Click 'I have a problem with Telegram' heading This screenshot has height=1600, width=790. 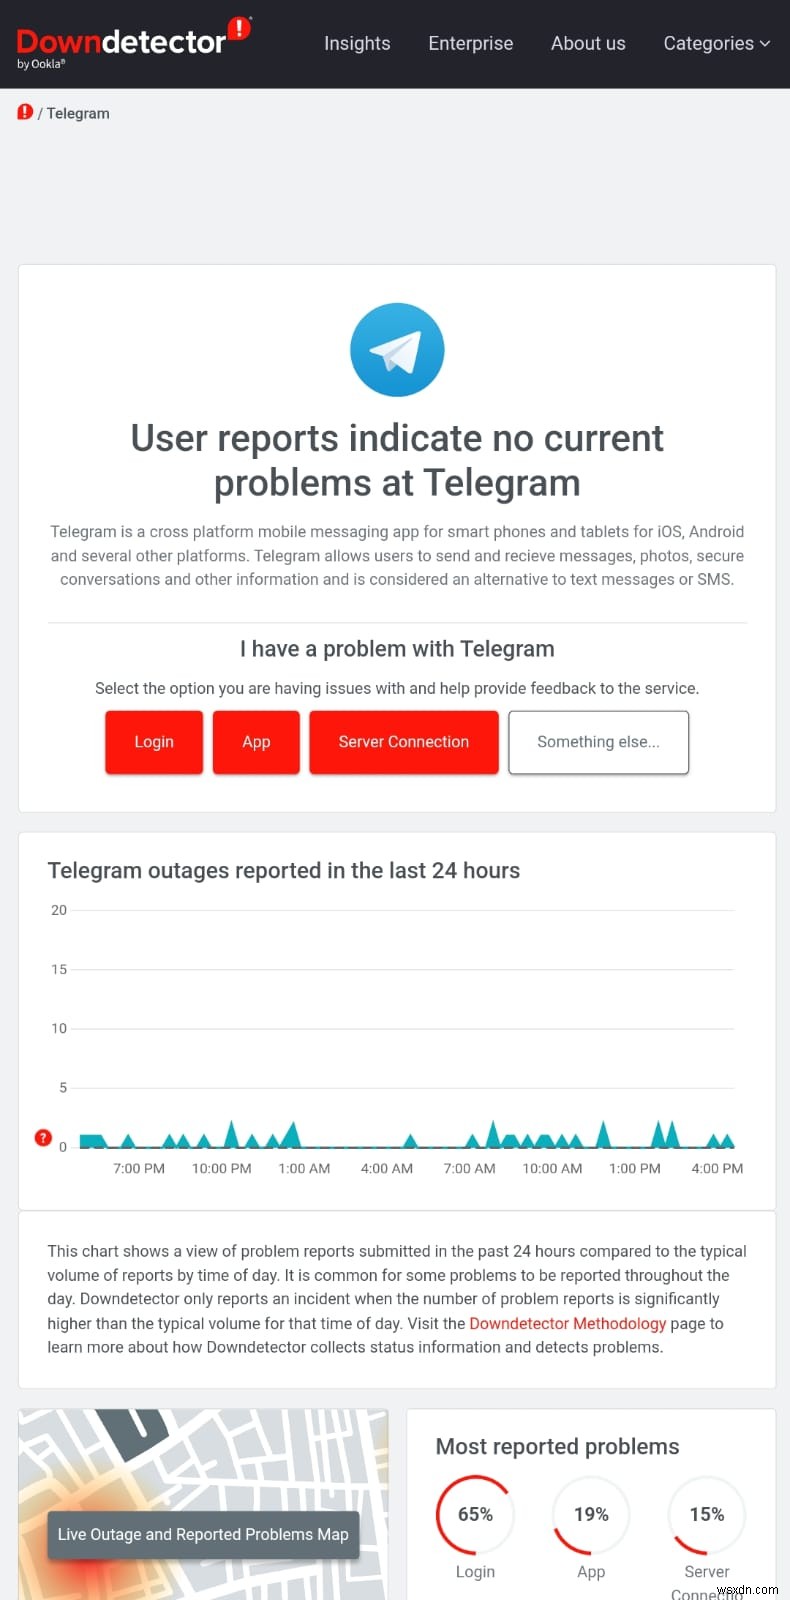pos(397,649)
